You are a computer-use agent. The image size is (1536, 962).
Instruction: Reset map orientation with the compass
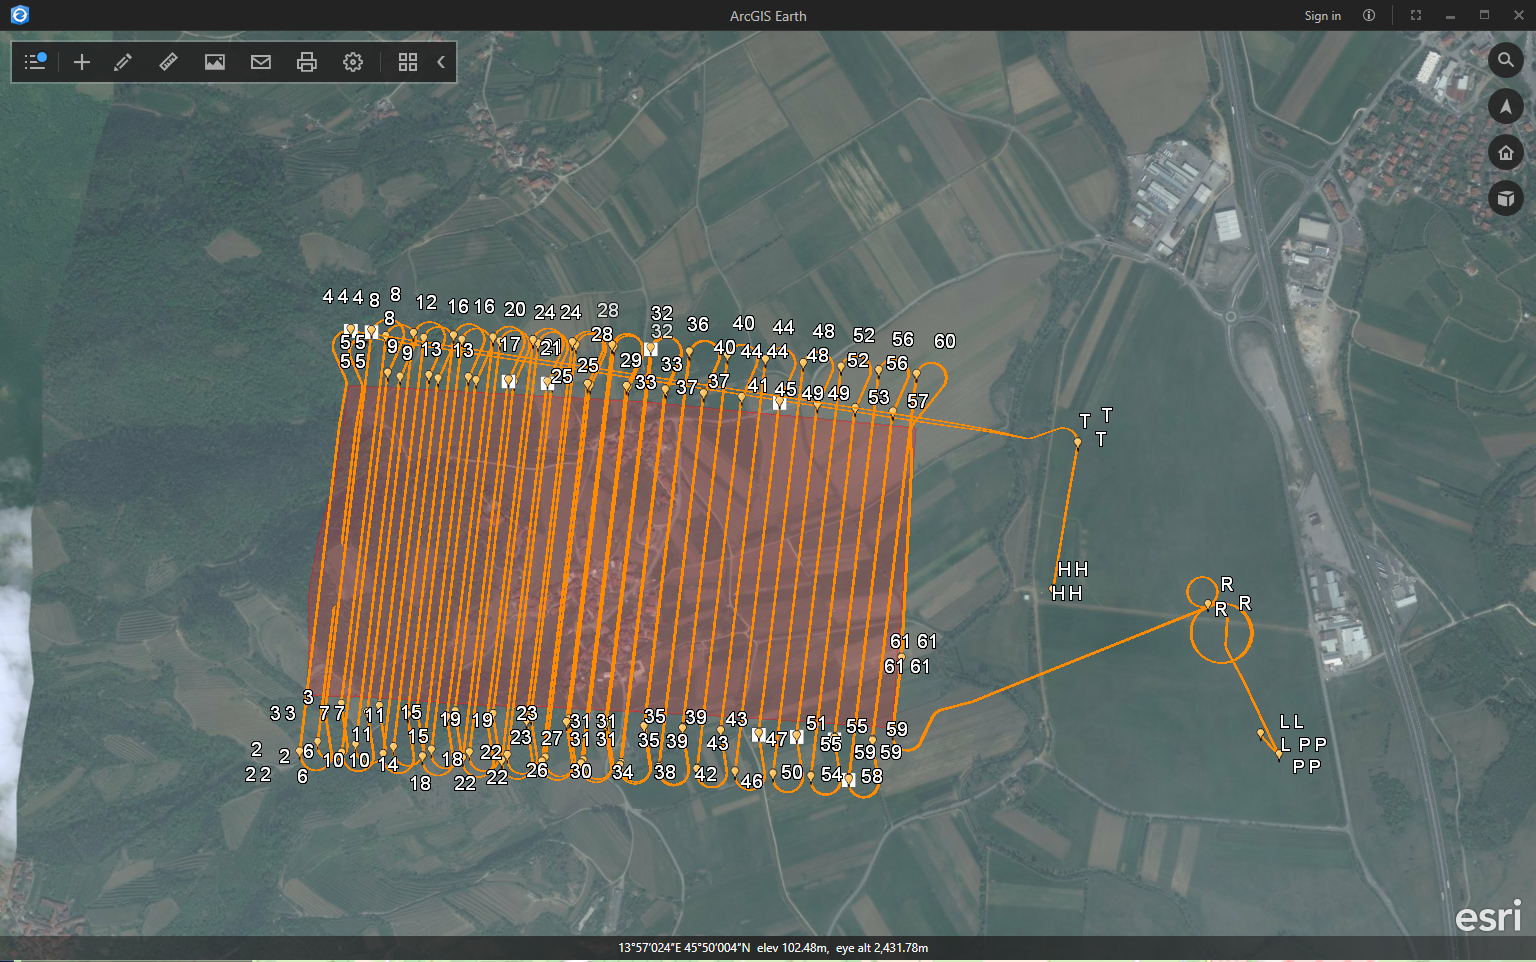[x=1506, y=106]
